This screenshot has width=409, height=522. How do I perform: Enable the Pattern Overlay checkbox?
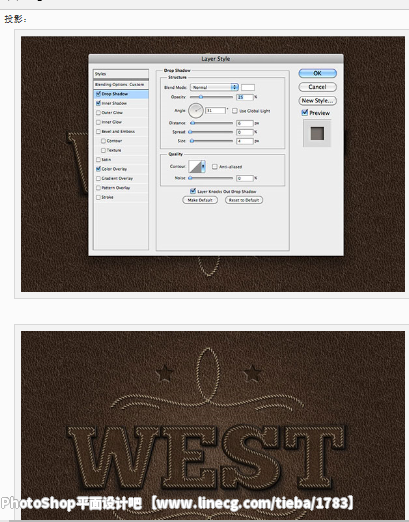tap(98, 188)
